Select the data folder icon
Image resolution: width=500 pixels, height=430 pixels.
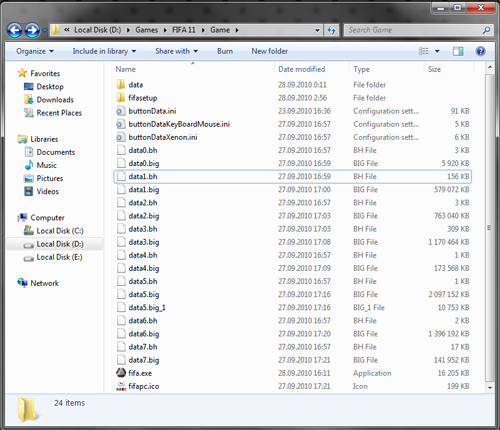[121, 84]
